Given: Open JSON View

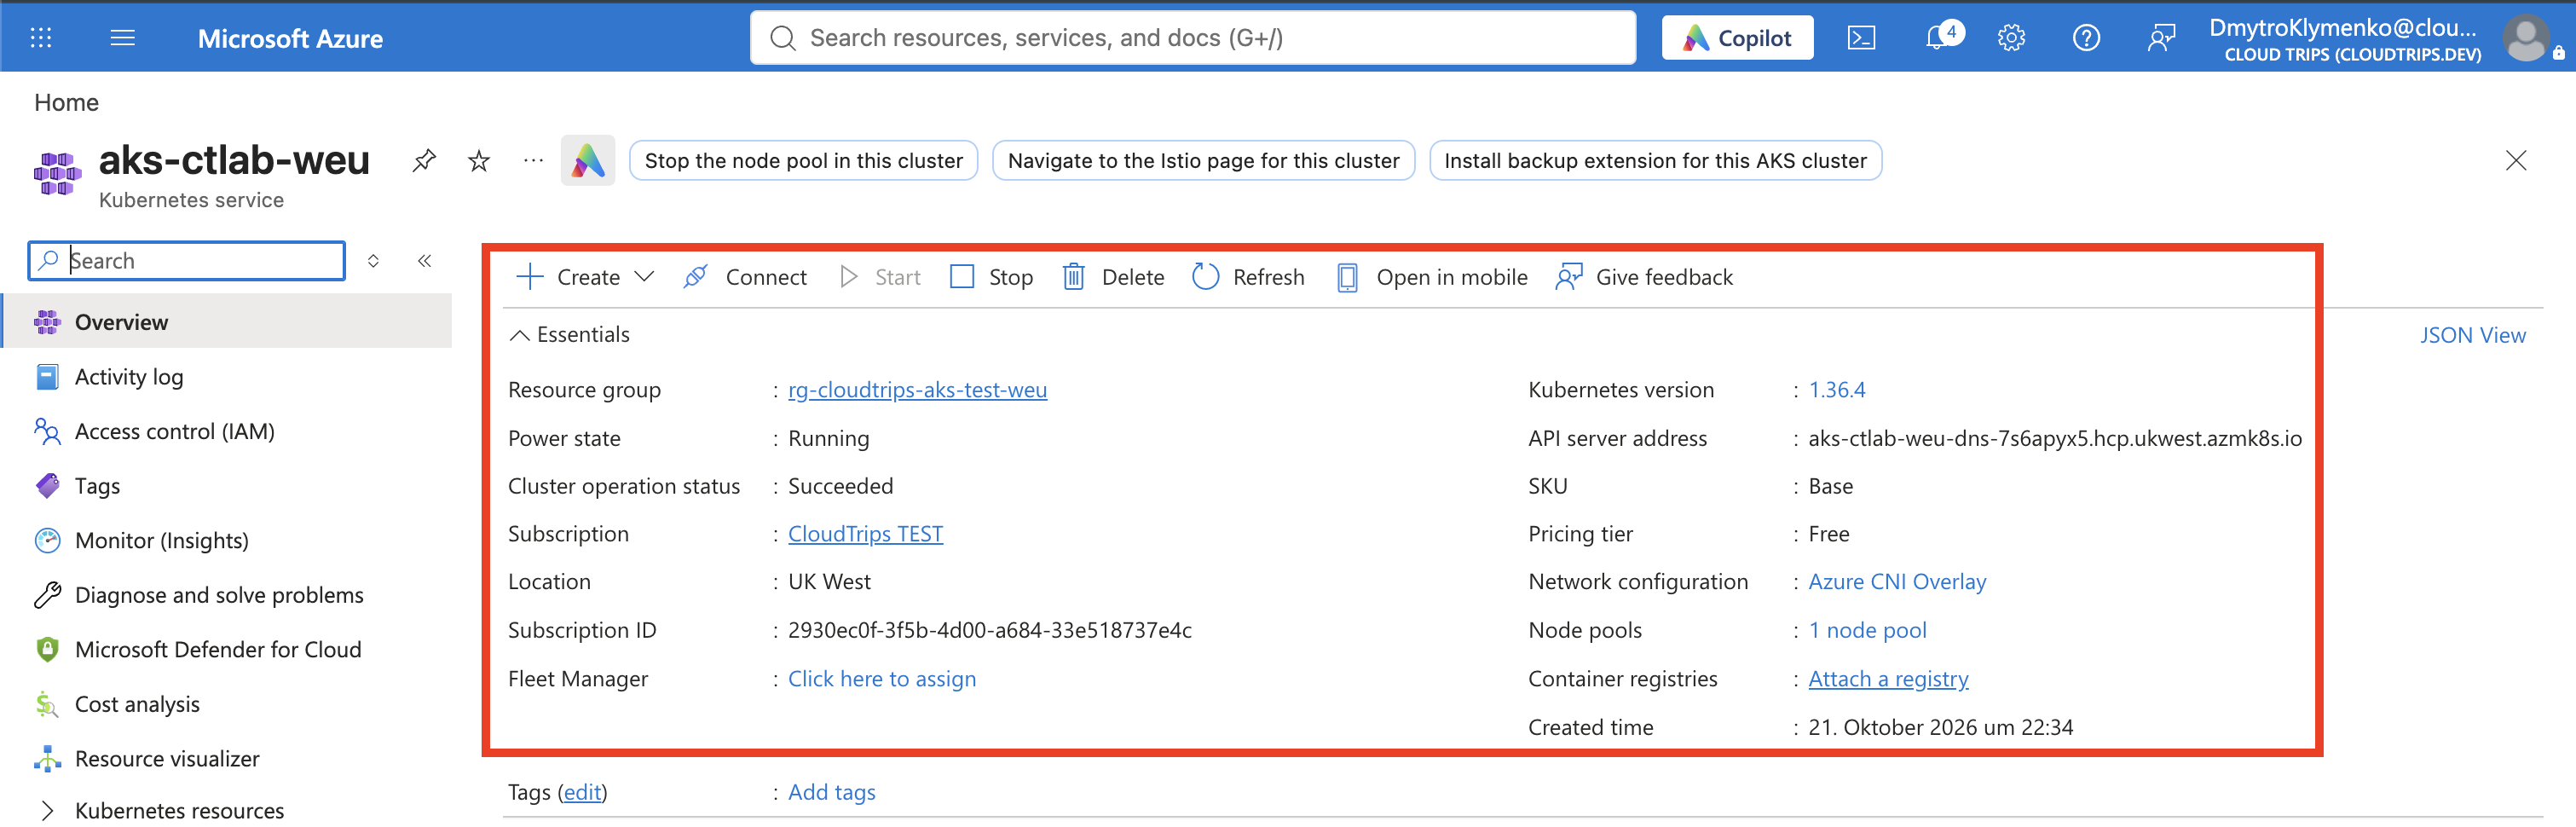Looking at the screenshot, I should pyautogui.click(x=2472, y=335).
